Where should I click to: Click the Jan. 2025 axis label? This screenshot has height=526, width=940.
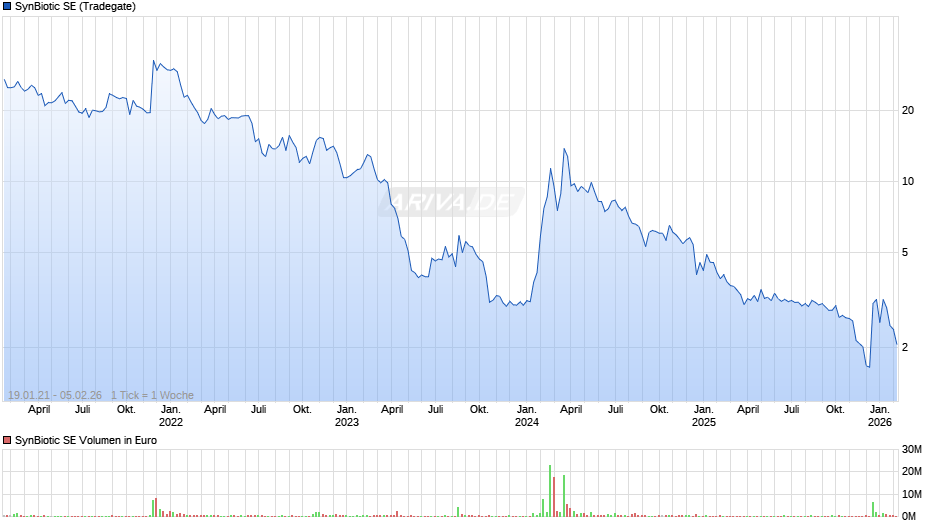tap(704, 416)
